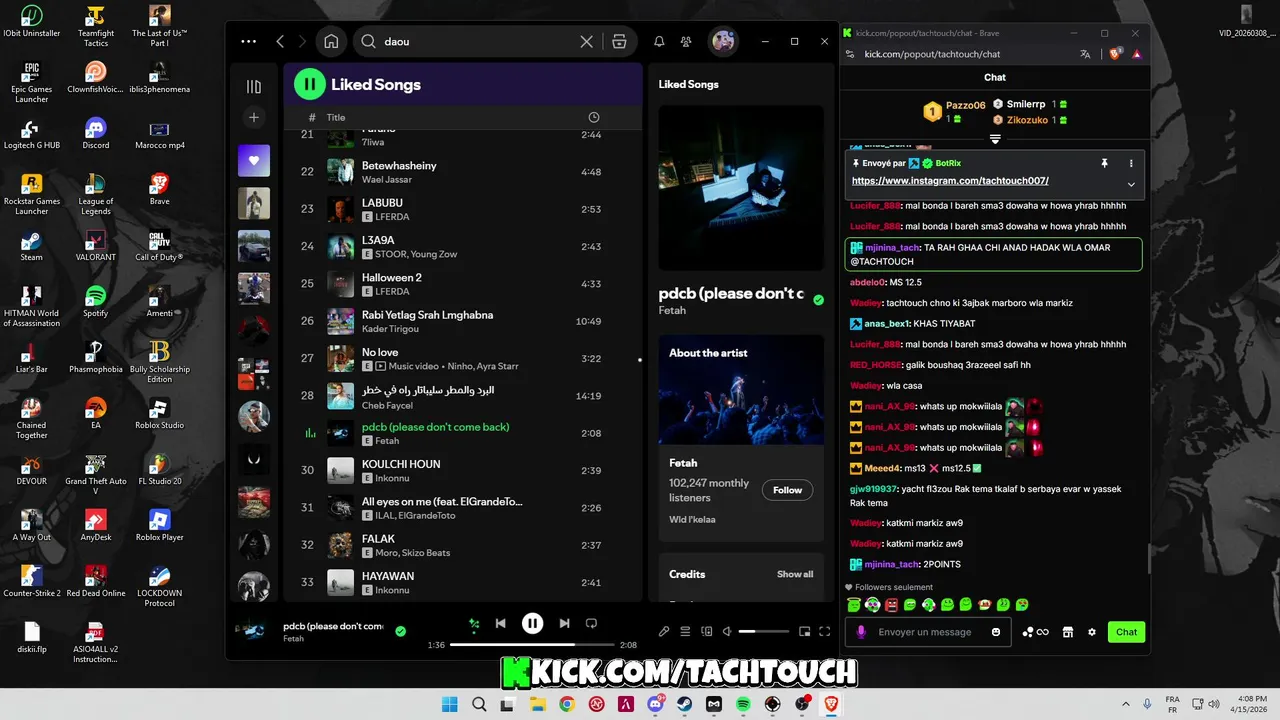The image size is (1280, 720).
Task: Expand the chat leaderboard arrow
Action: click(x=995, y=139)
